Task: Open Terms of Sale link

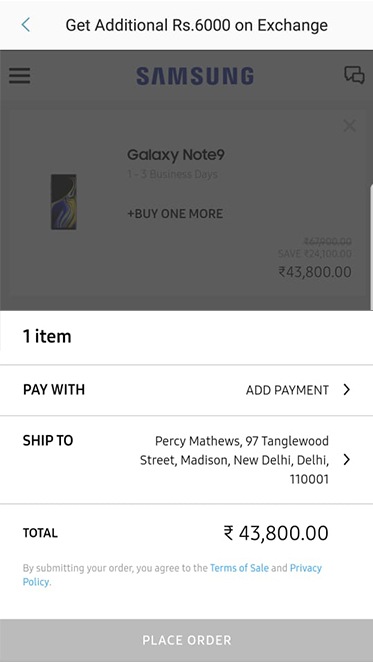Action: coord(239,568)
